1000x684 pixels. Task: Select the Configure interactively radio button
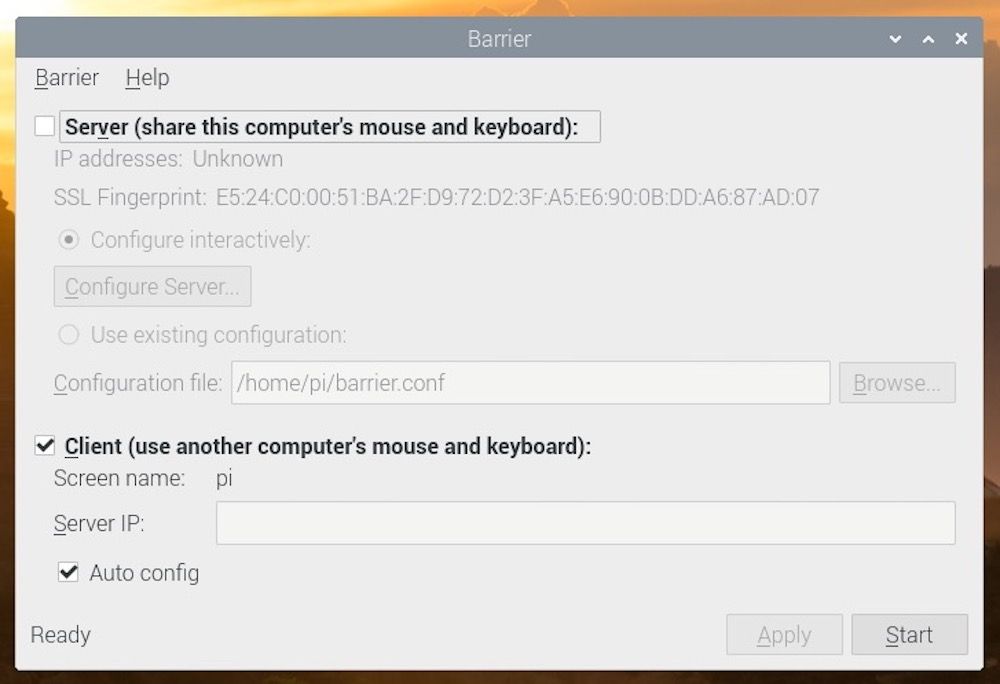(x=66, y=240)
